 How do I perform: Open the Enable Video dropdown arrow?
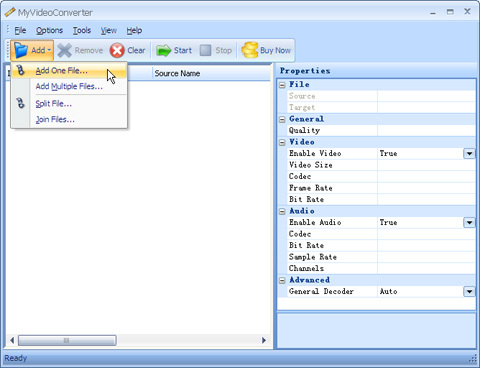point(469,154)
